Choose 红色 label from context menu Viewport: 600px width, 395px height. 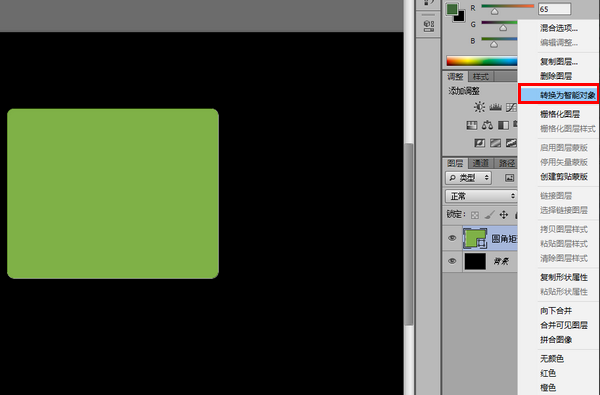pyautogui.click(x=548, y=373)
